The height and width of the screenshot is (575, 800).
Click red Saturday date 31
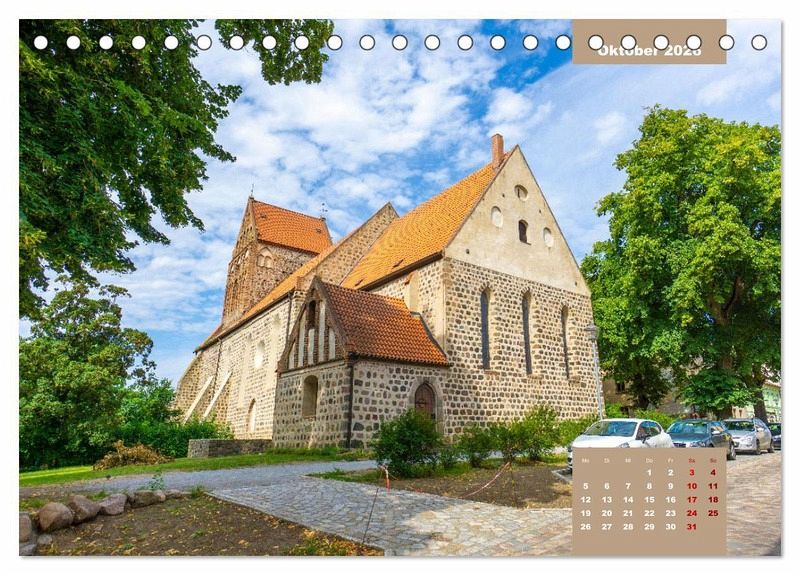point(691,526)
